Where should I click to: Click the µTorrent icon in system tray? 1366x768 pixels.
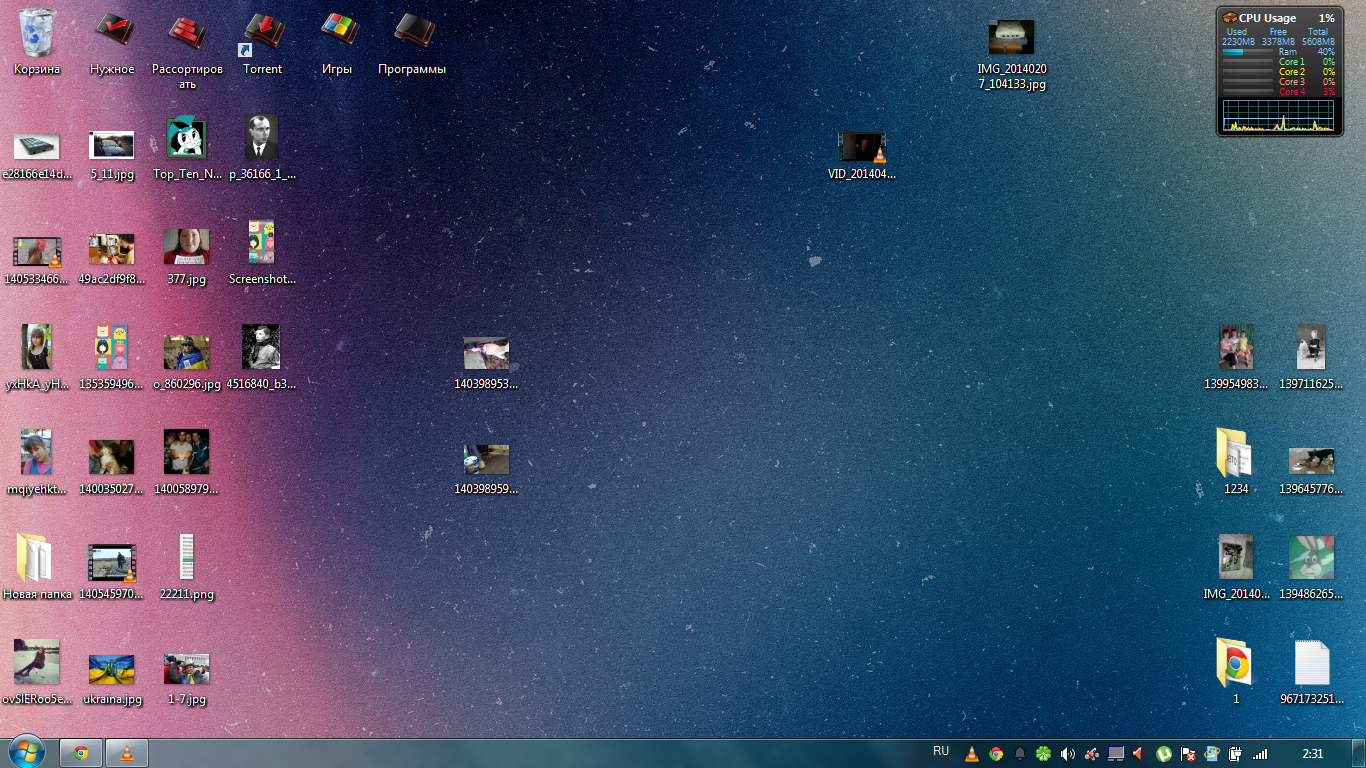(1164, 754)
